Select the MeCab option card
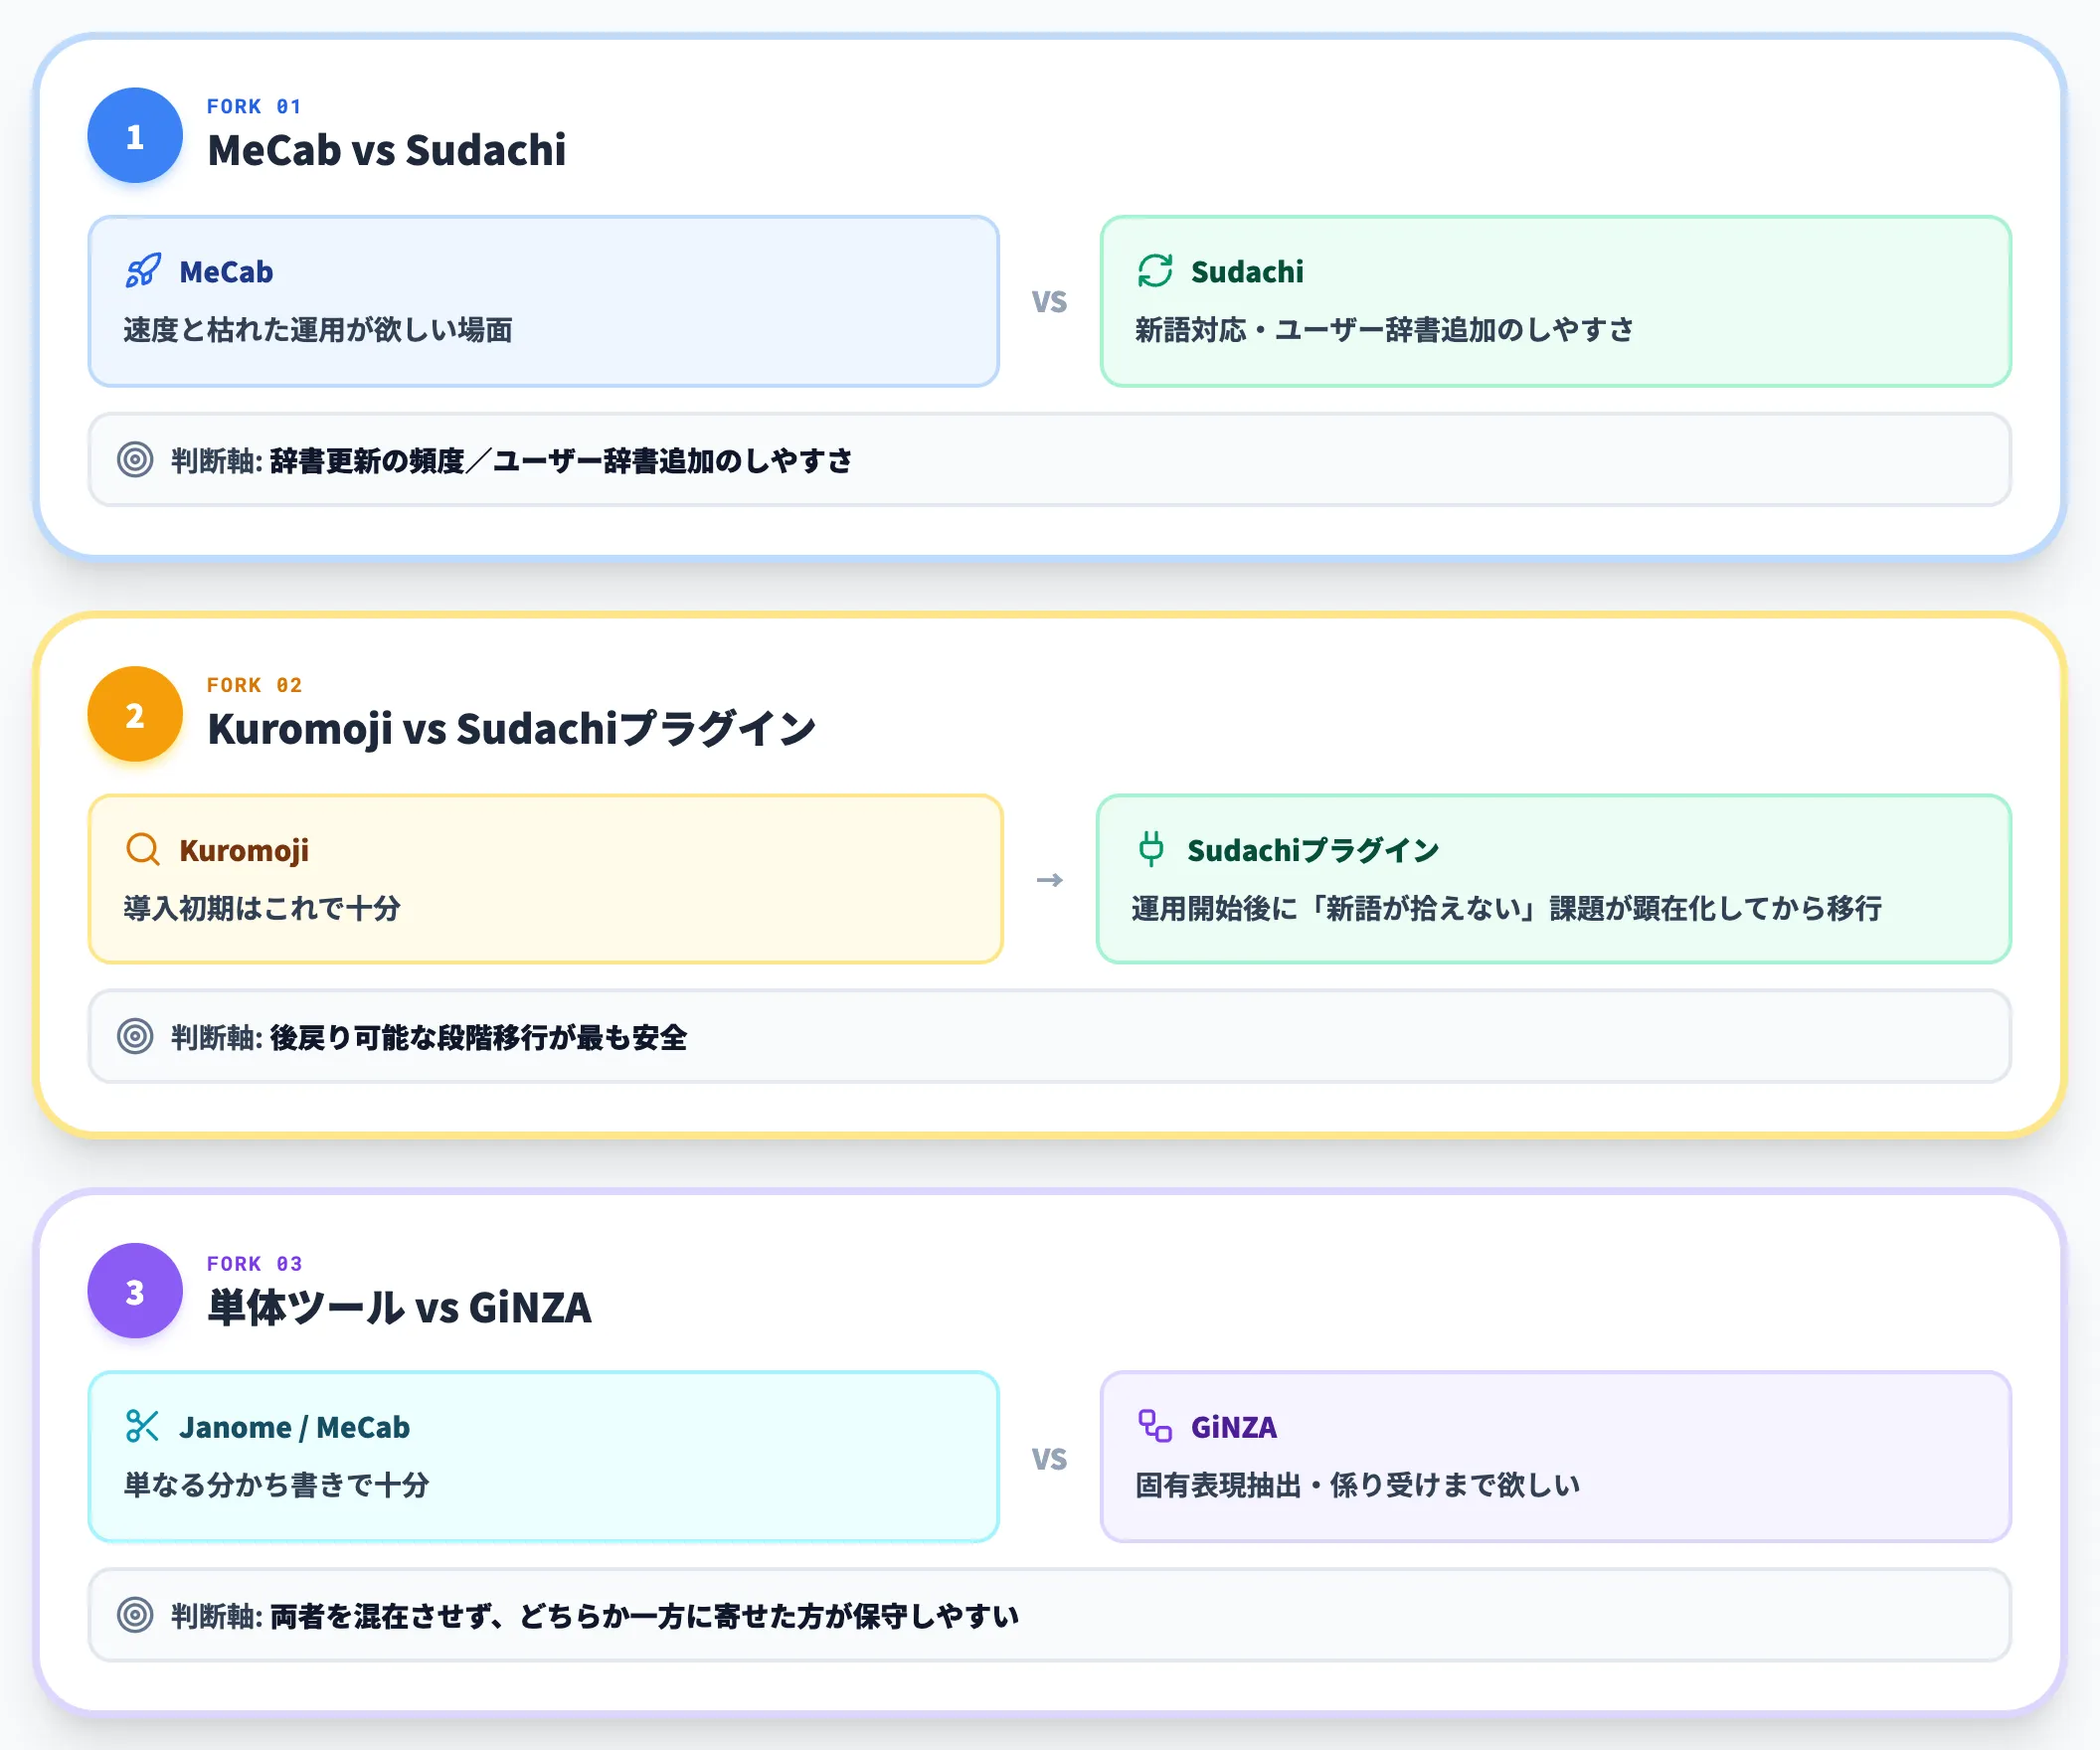The image size is (2100, 1750). 544,301
